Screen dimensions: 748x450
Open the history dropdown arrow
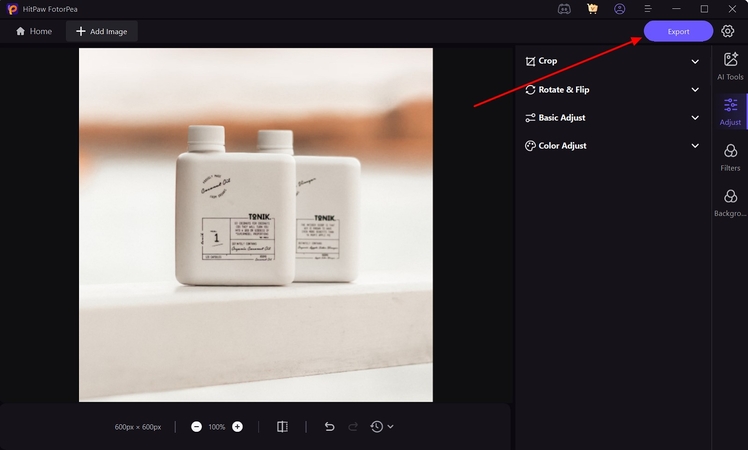[390, 427]
